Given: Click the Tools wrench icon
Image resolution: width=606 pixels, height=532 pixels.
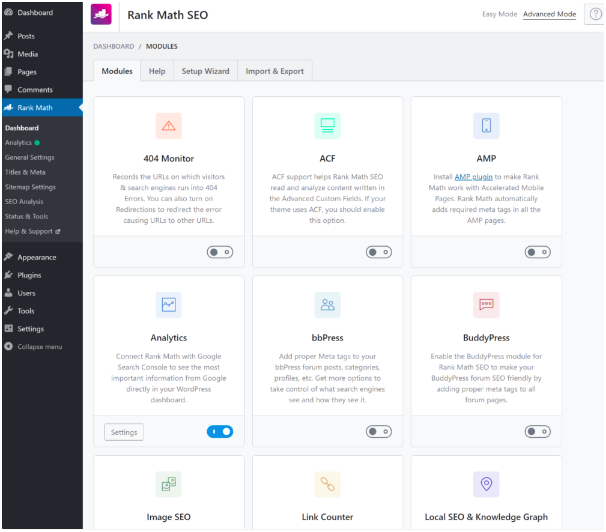Looking at the screenshot, I should pos(9,311).
